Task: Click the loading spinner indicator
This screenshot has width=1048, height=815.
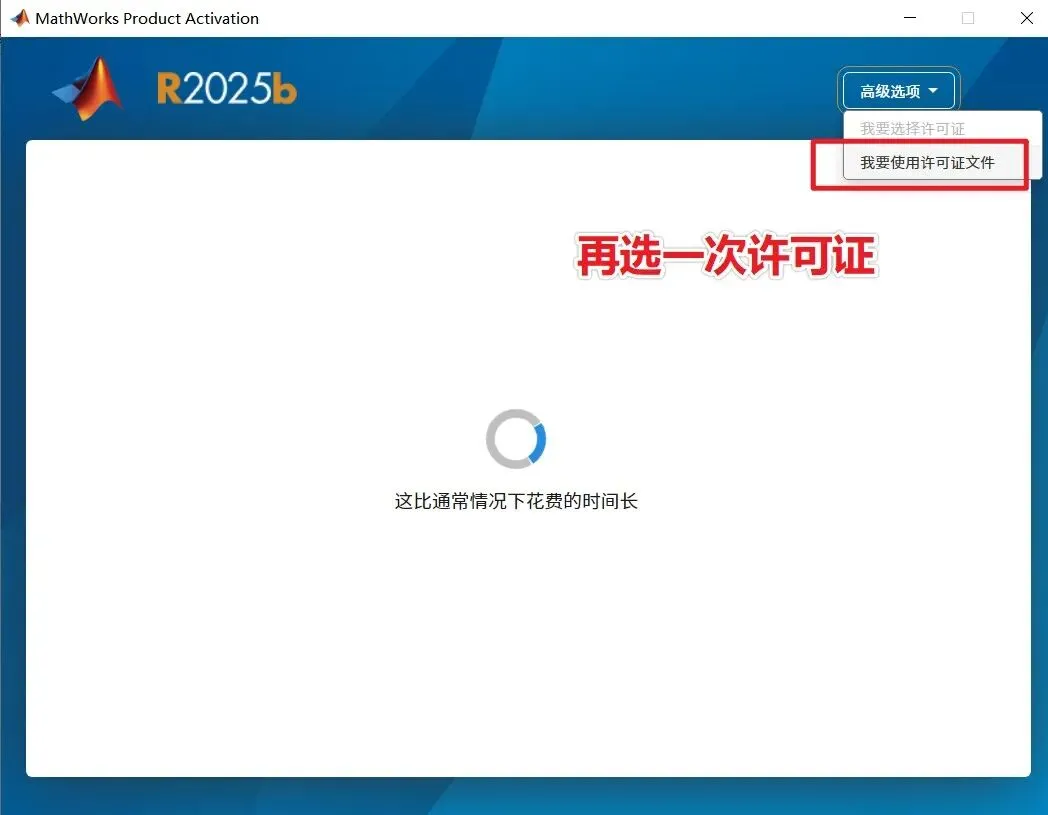Action: tap(515, 439)
